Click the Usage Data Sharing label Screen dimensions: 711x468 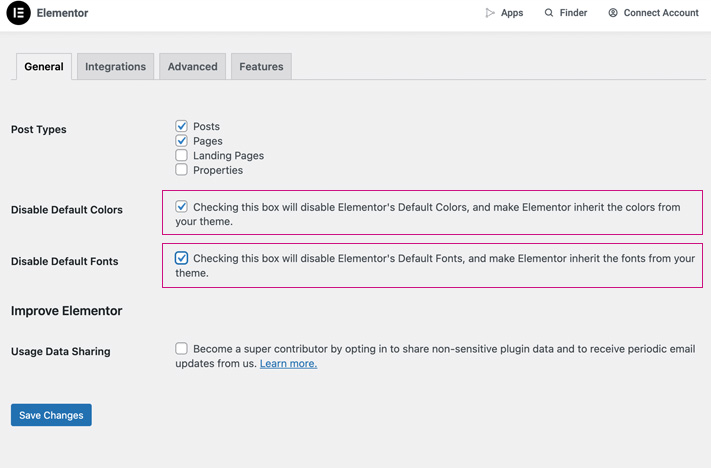[61, 351]
